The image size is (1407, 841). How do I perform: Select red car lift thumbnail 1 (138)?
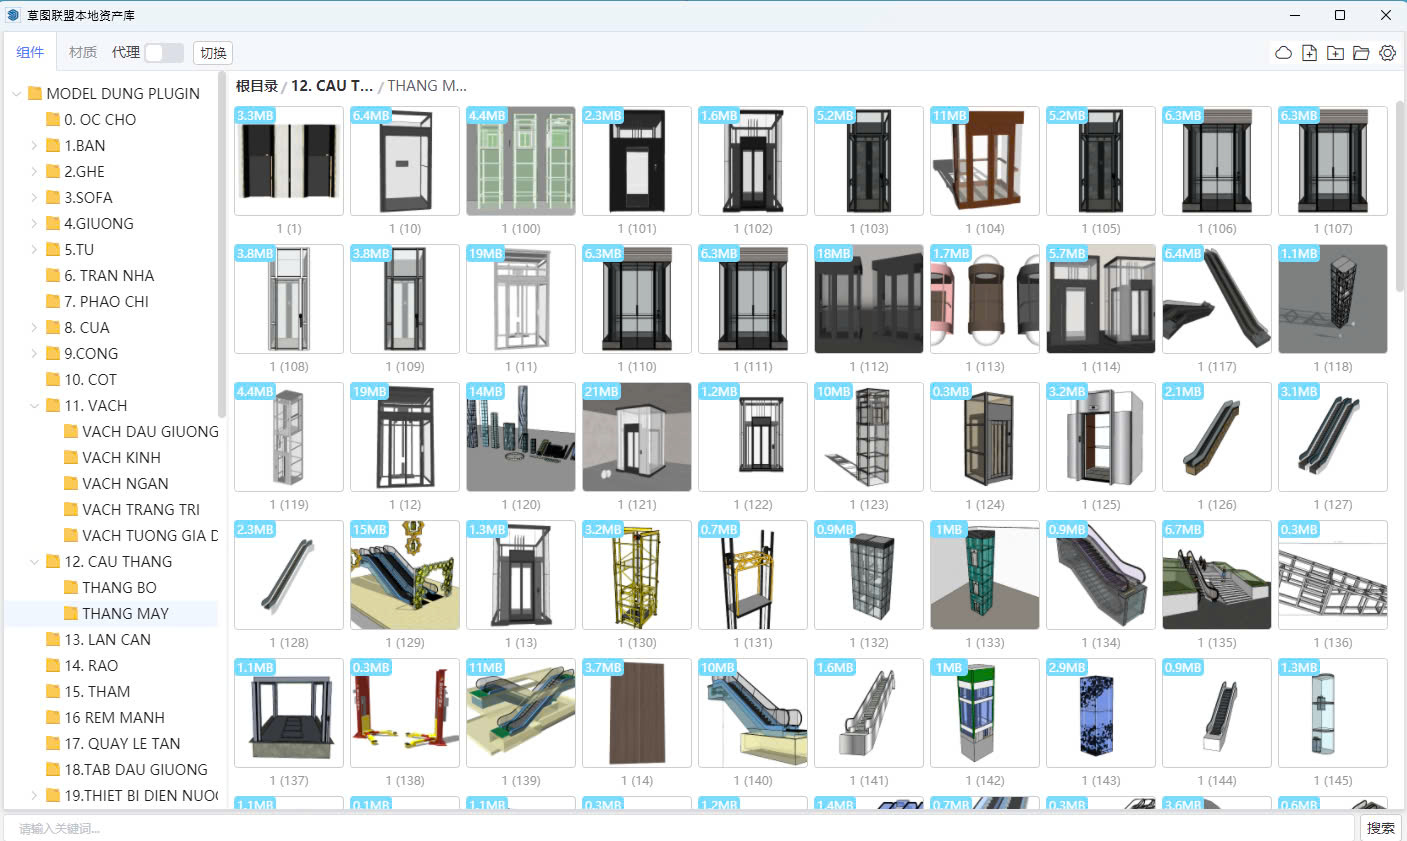click(405, 713)
